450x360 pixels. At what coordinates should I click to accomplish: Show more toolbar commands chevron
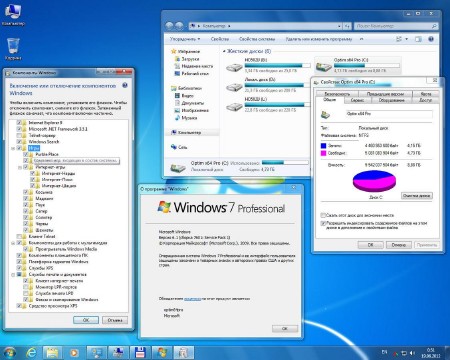[x=361, y=39]
